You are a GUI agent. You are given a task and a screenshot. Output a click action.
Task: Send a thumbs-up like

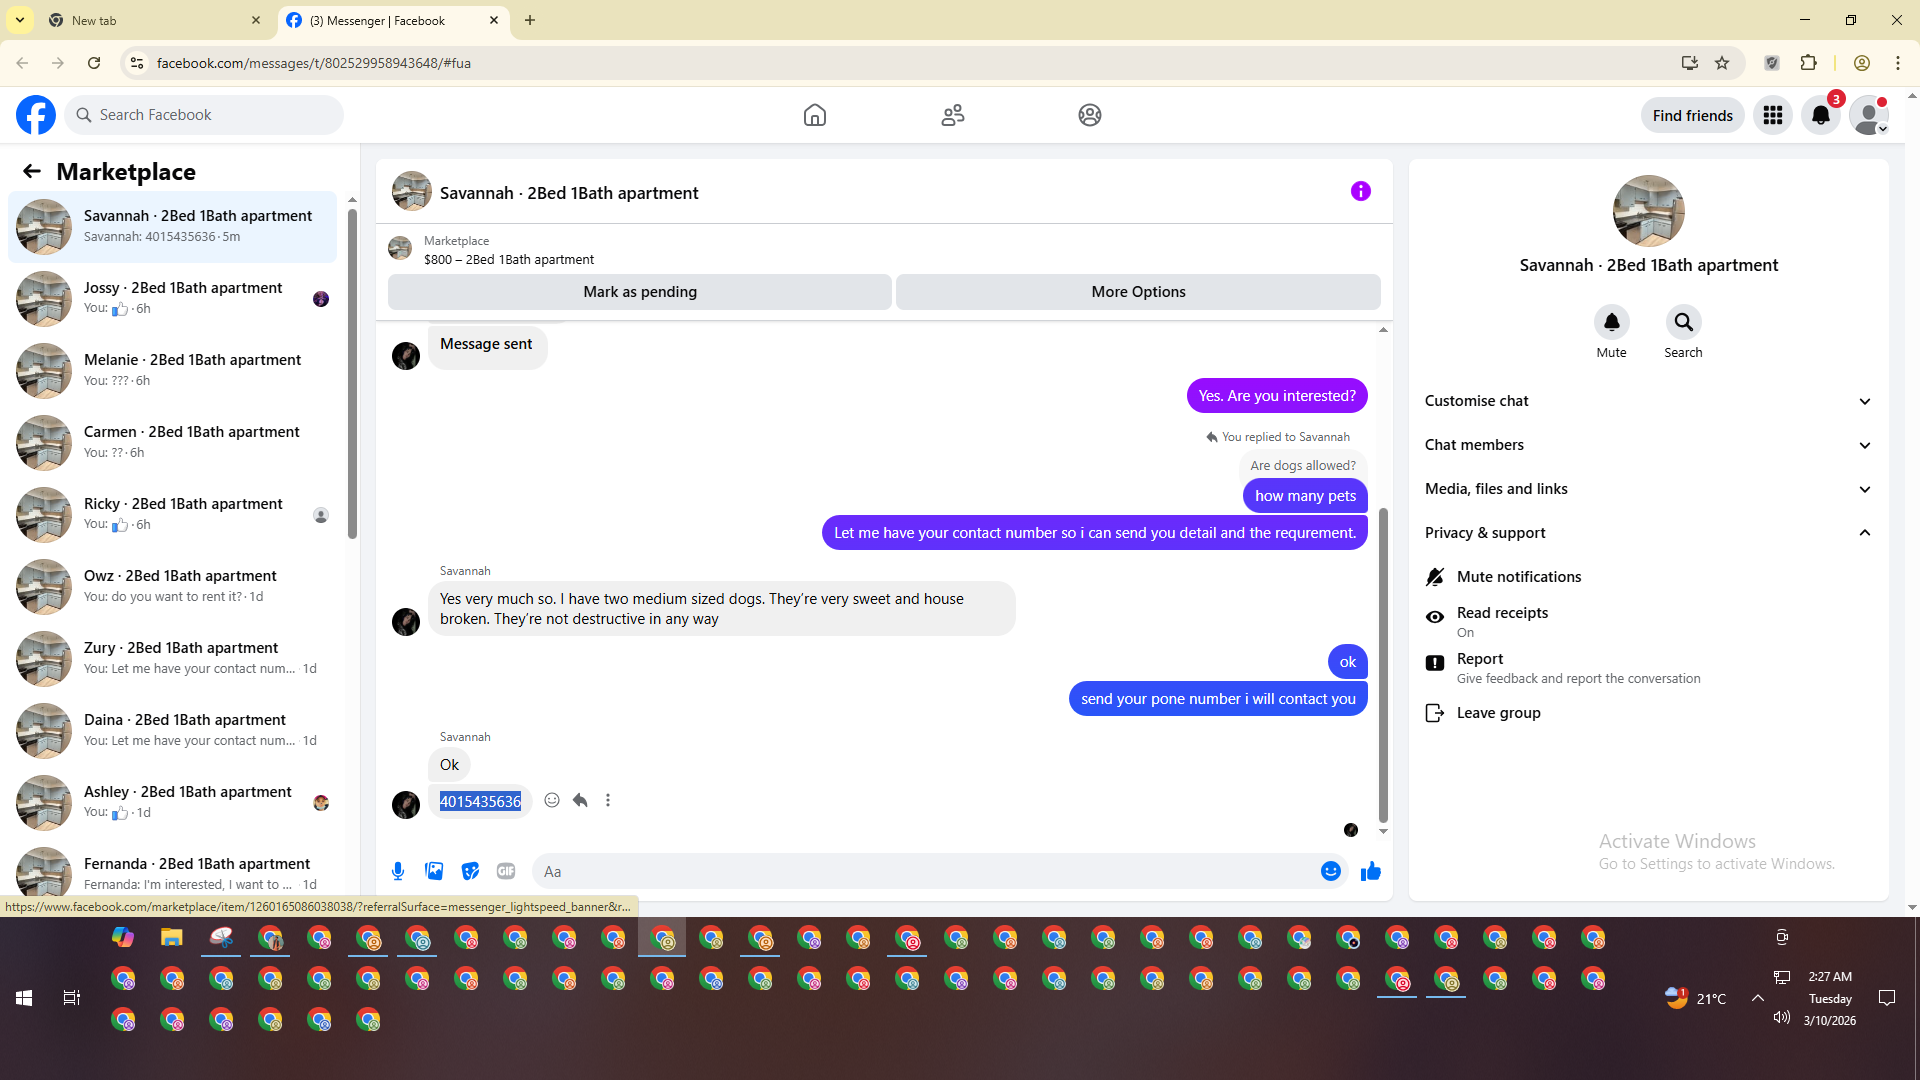[x=1370, y=871]
